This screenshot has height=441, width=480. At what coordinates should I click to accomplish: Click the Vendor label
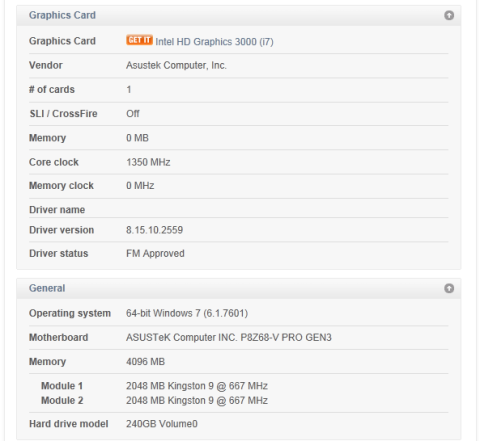(x=46, y=65)
